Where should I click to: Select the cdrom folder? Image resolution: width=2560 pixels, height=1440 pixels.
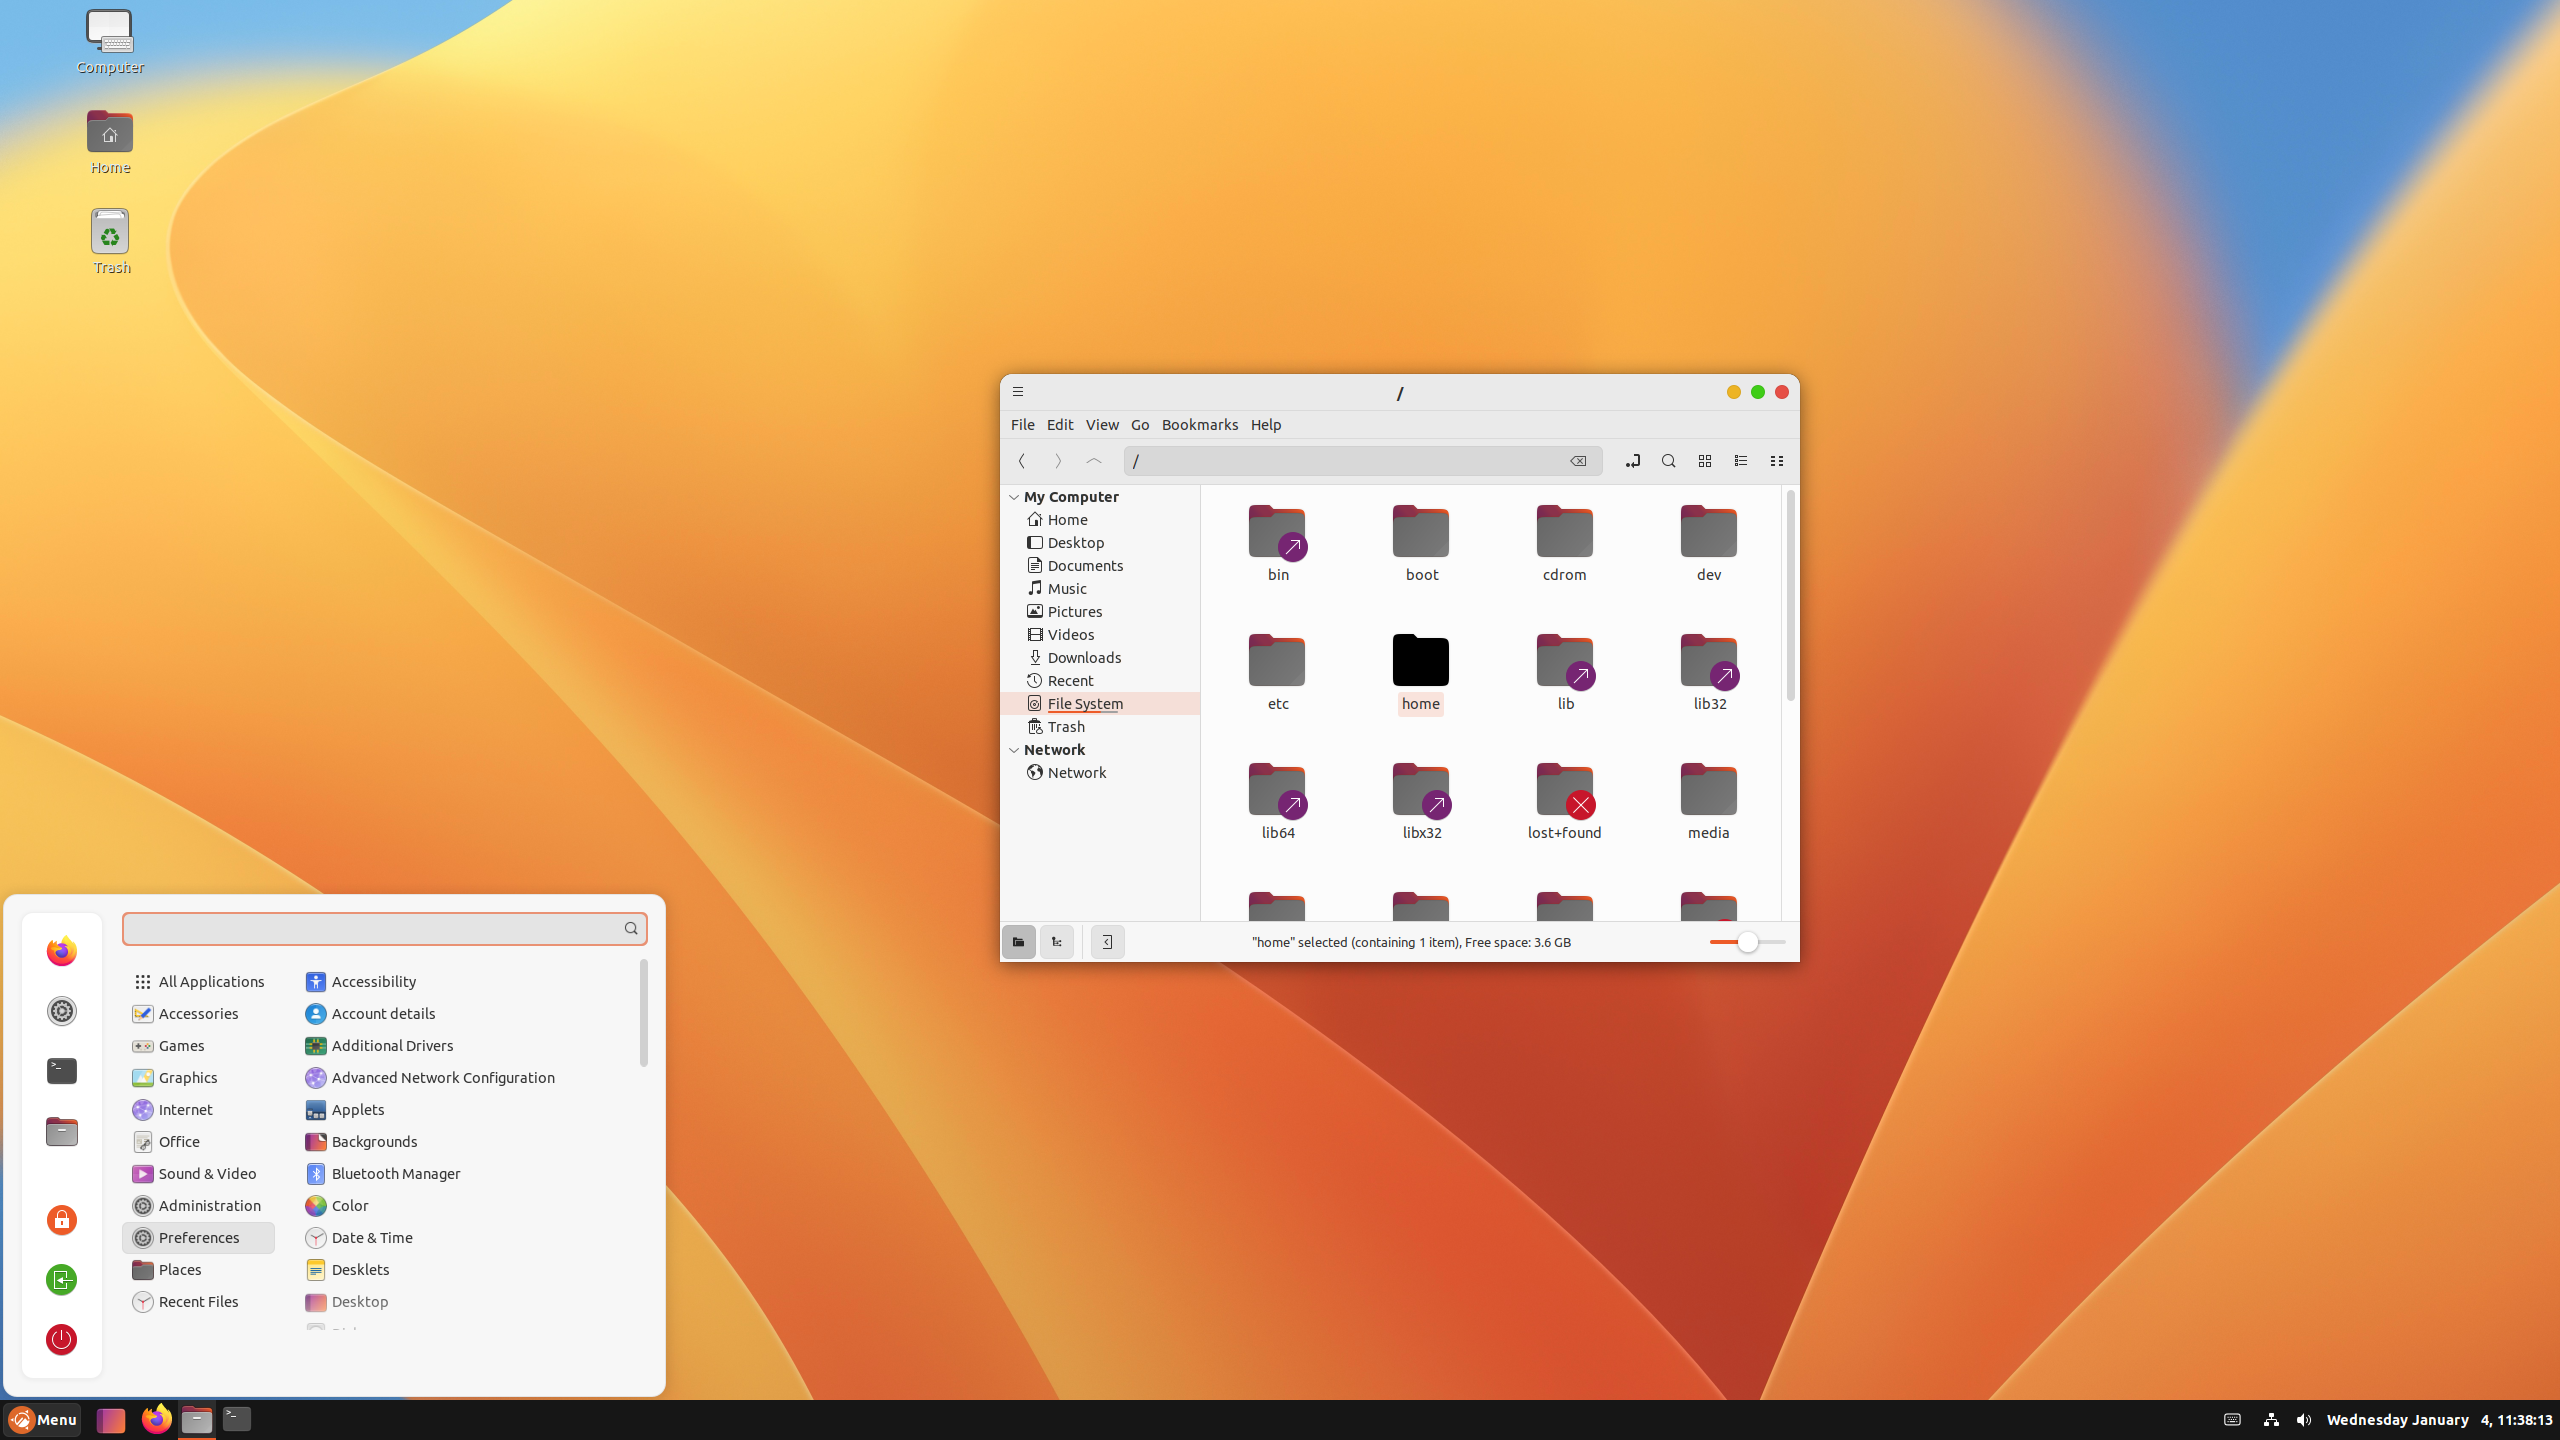pos(1565,543)
